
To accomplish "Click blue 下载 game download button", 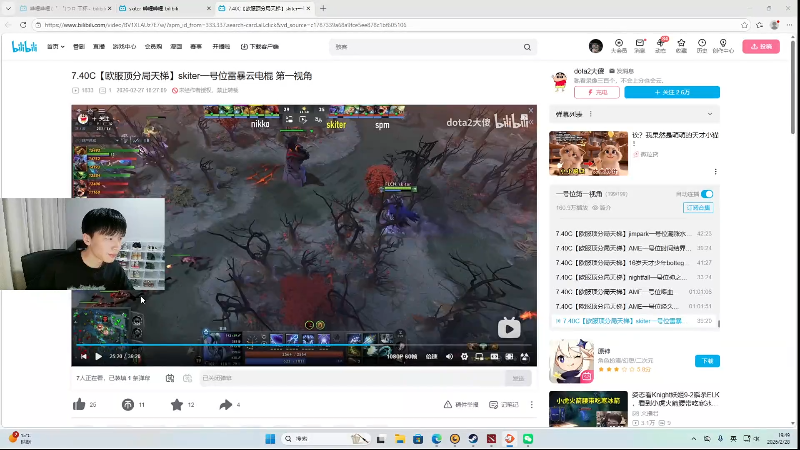I will [707, 361].
